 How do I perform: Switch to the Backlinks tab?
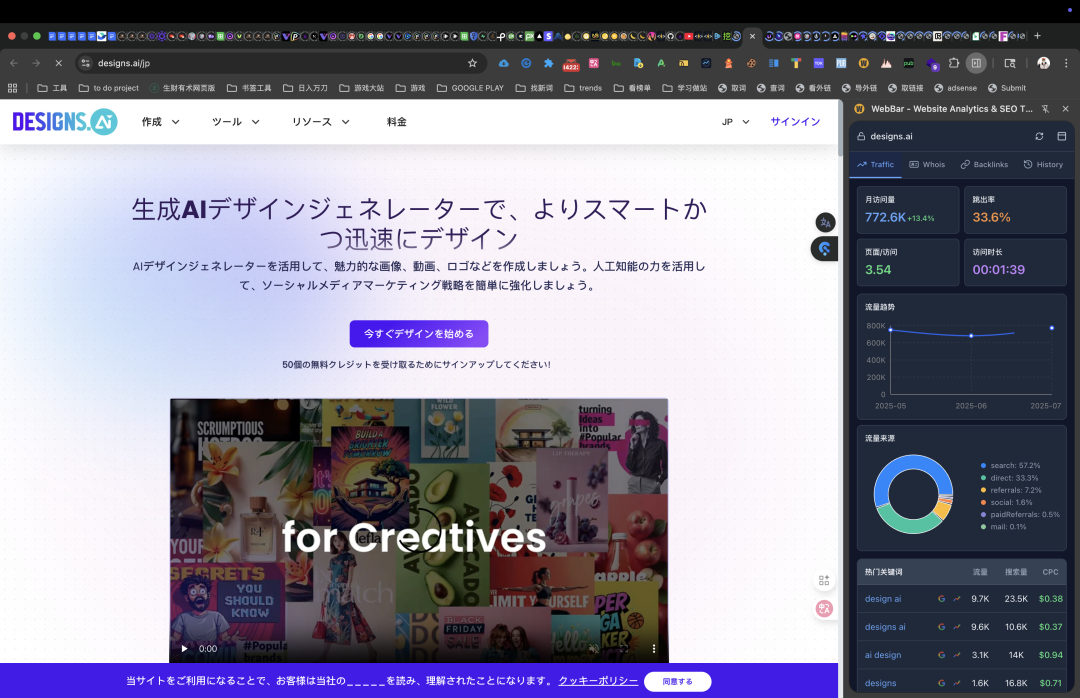[984, 165]
